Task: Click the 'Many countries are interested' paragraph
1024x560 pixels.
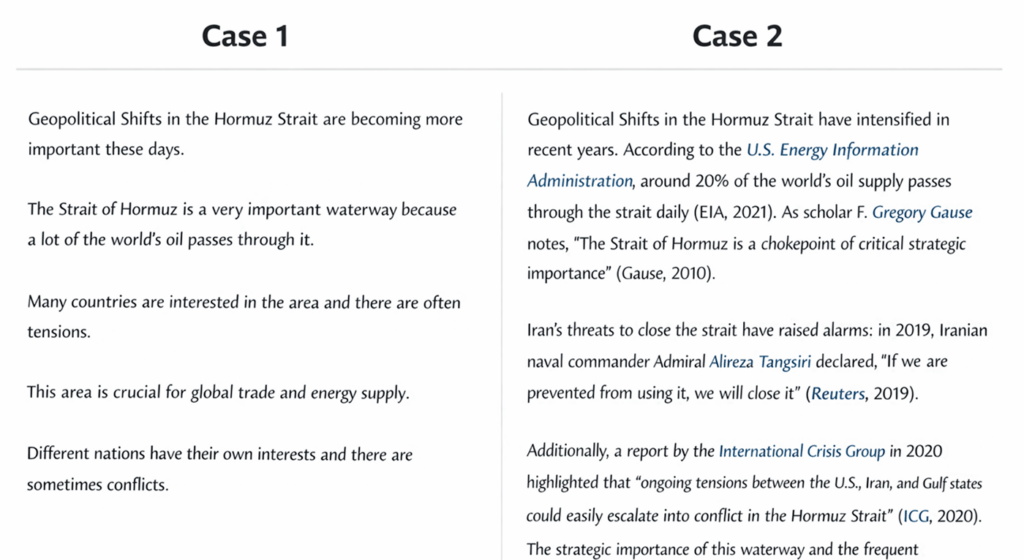Action: tap(244, 316)
